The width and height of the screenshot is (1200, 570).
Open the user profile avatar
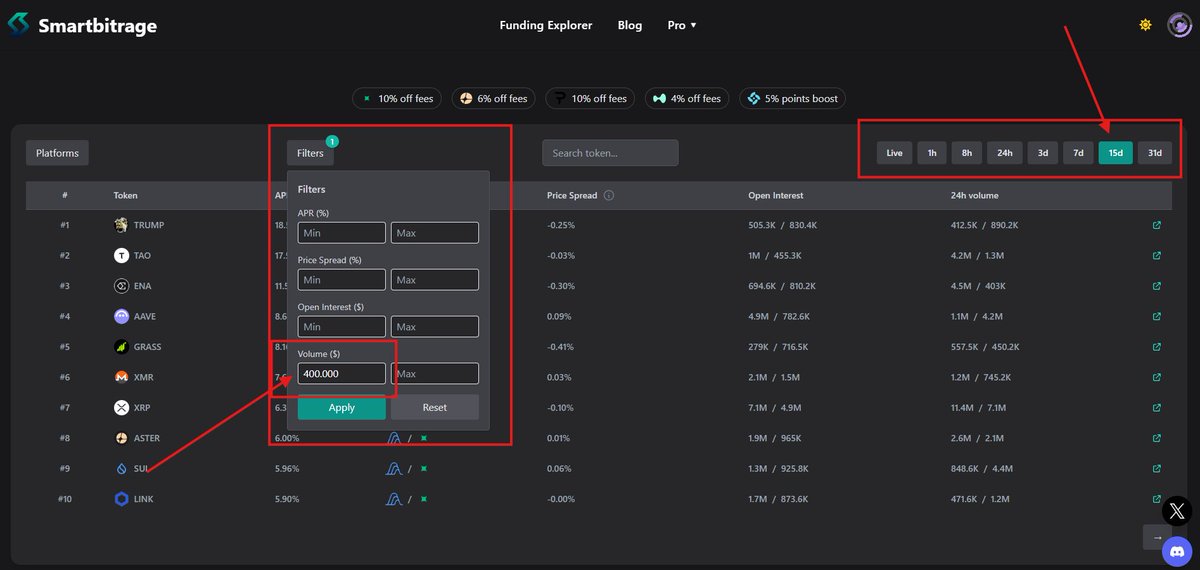click(1179, 25)
